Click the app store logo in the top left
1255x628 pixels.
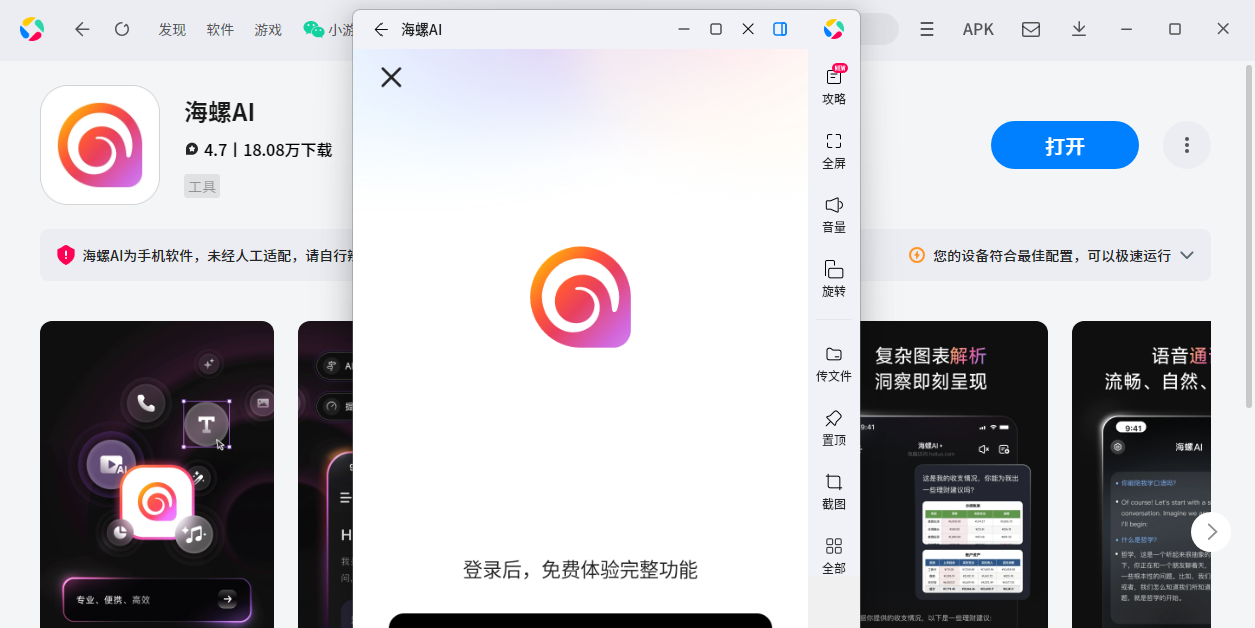point(32,29)
